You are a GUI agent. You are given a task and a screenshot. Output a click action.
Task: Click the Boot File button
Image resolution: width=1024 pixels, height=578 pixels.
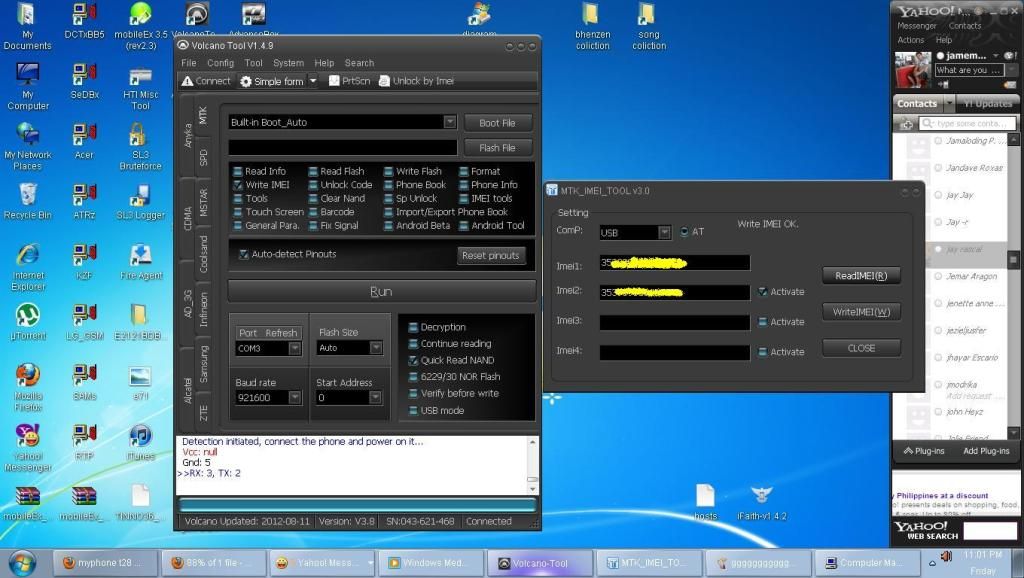(x=498, y=123)
